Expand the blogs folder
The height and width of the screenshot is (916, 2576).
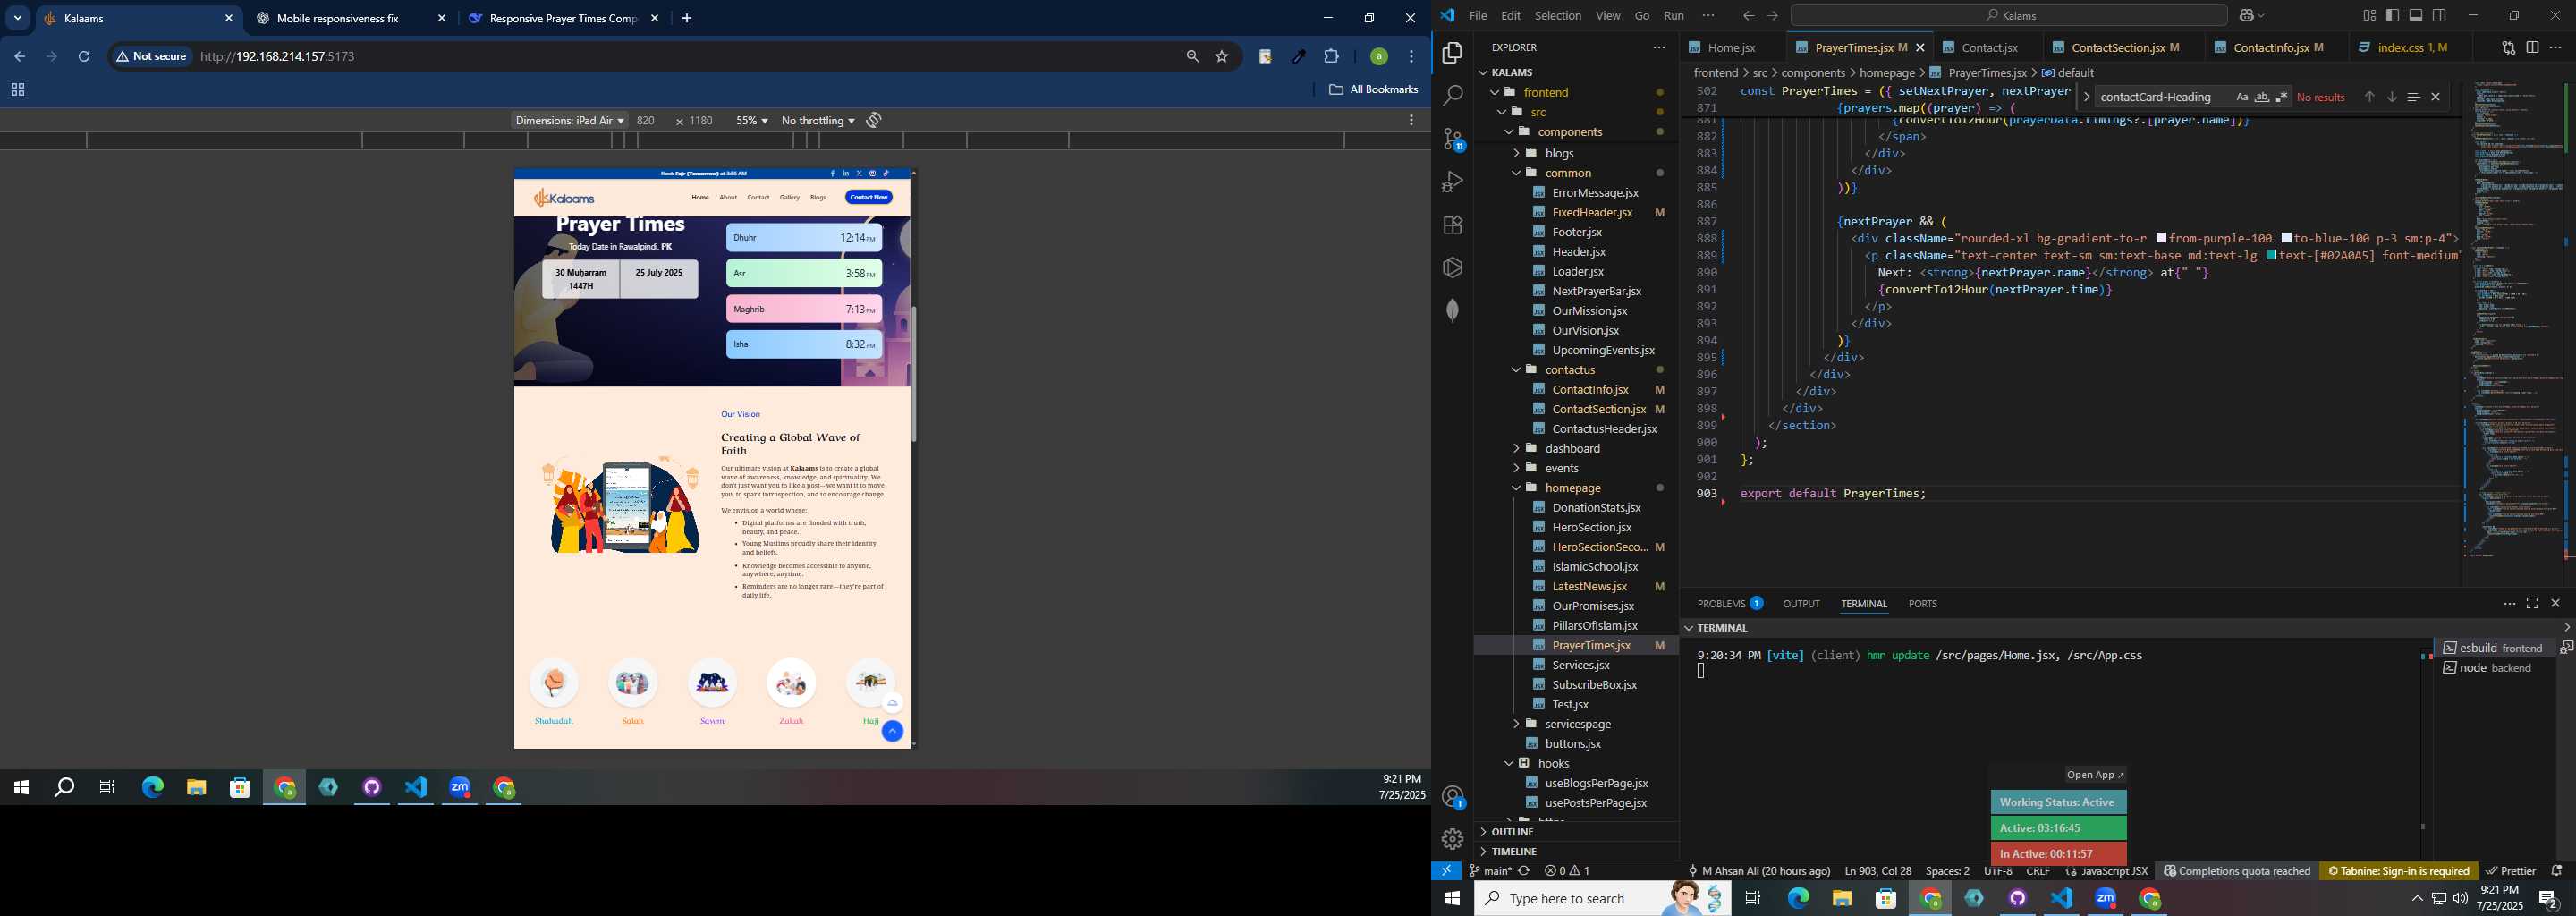(x=1515, y=153)
